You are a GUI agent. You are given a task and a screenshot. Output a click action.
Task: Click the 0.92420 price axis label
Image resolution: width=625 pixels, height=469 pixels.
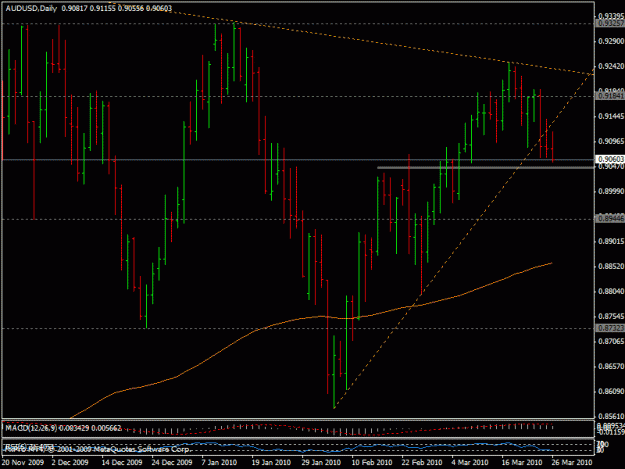[611, 66]
